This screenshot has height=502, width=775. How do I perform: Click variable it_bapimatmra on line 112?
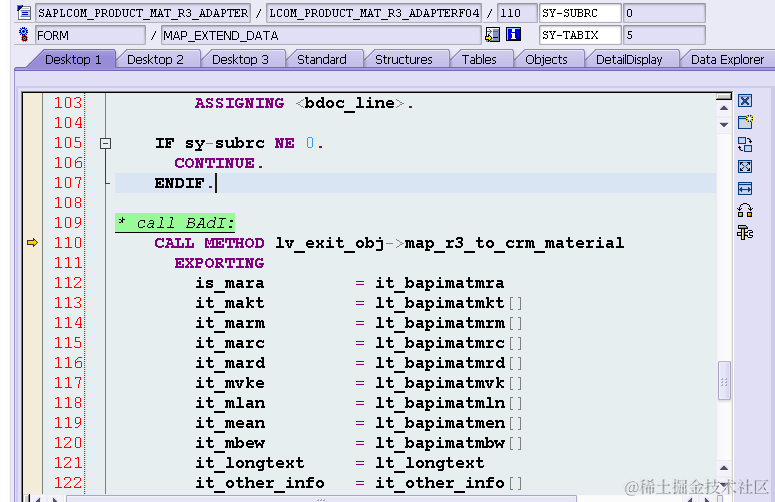(439, 283)
